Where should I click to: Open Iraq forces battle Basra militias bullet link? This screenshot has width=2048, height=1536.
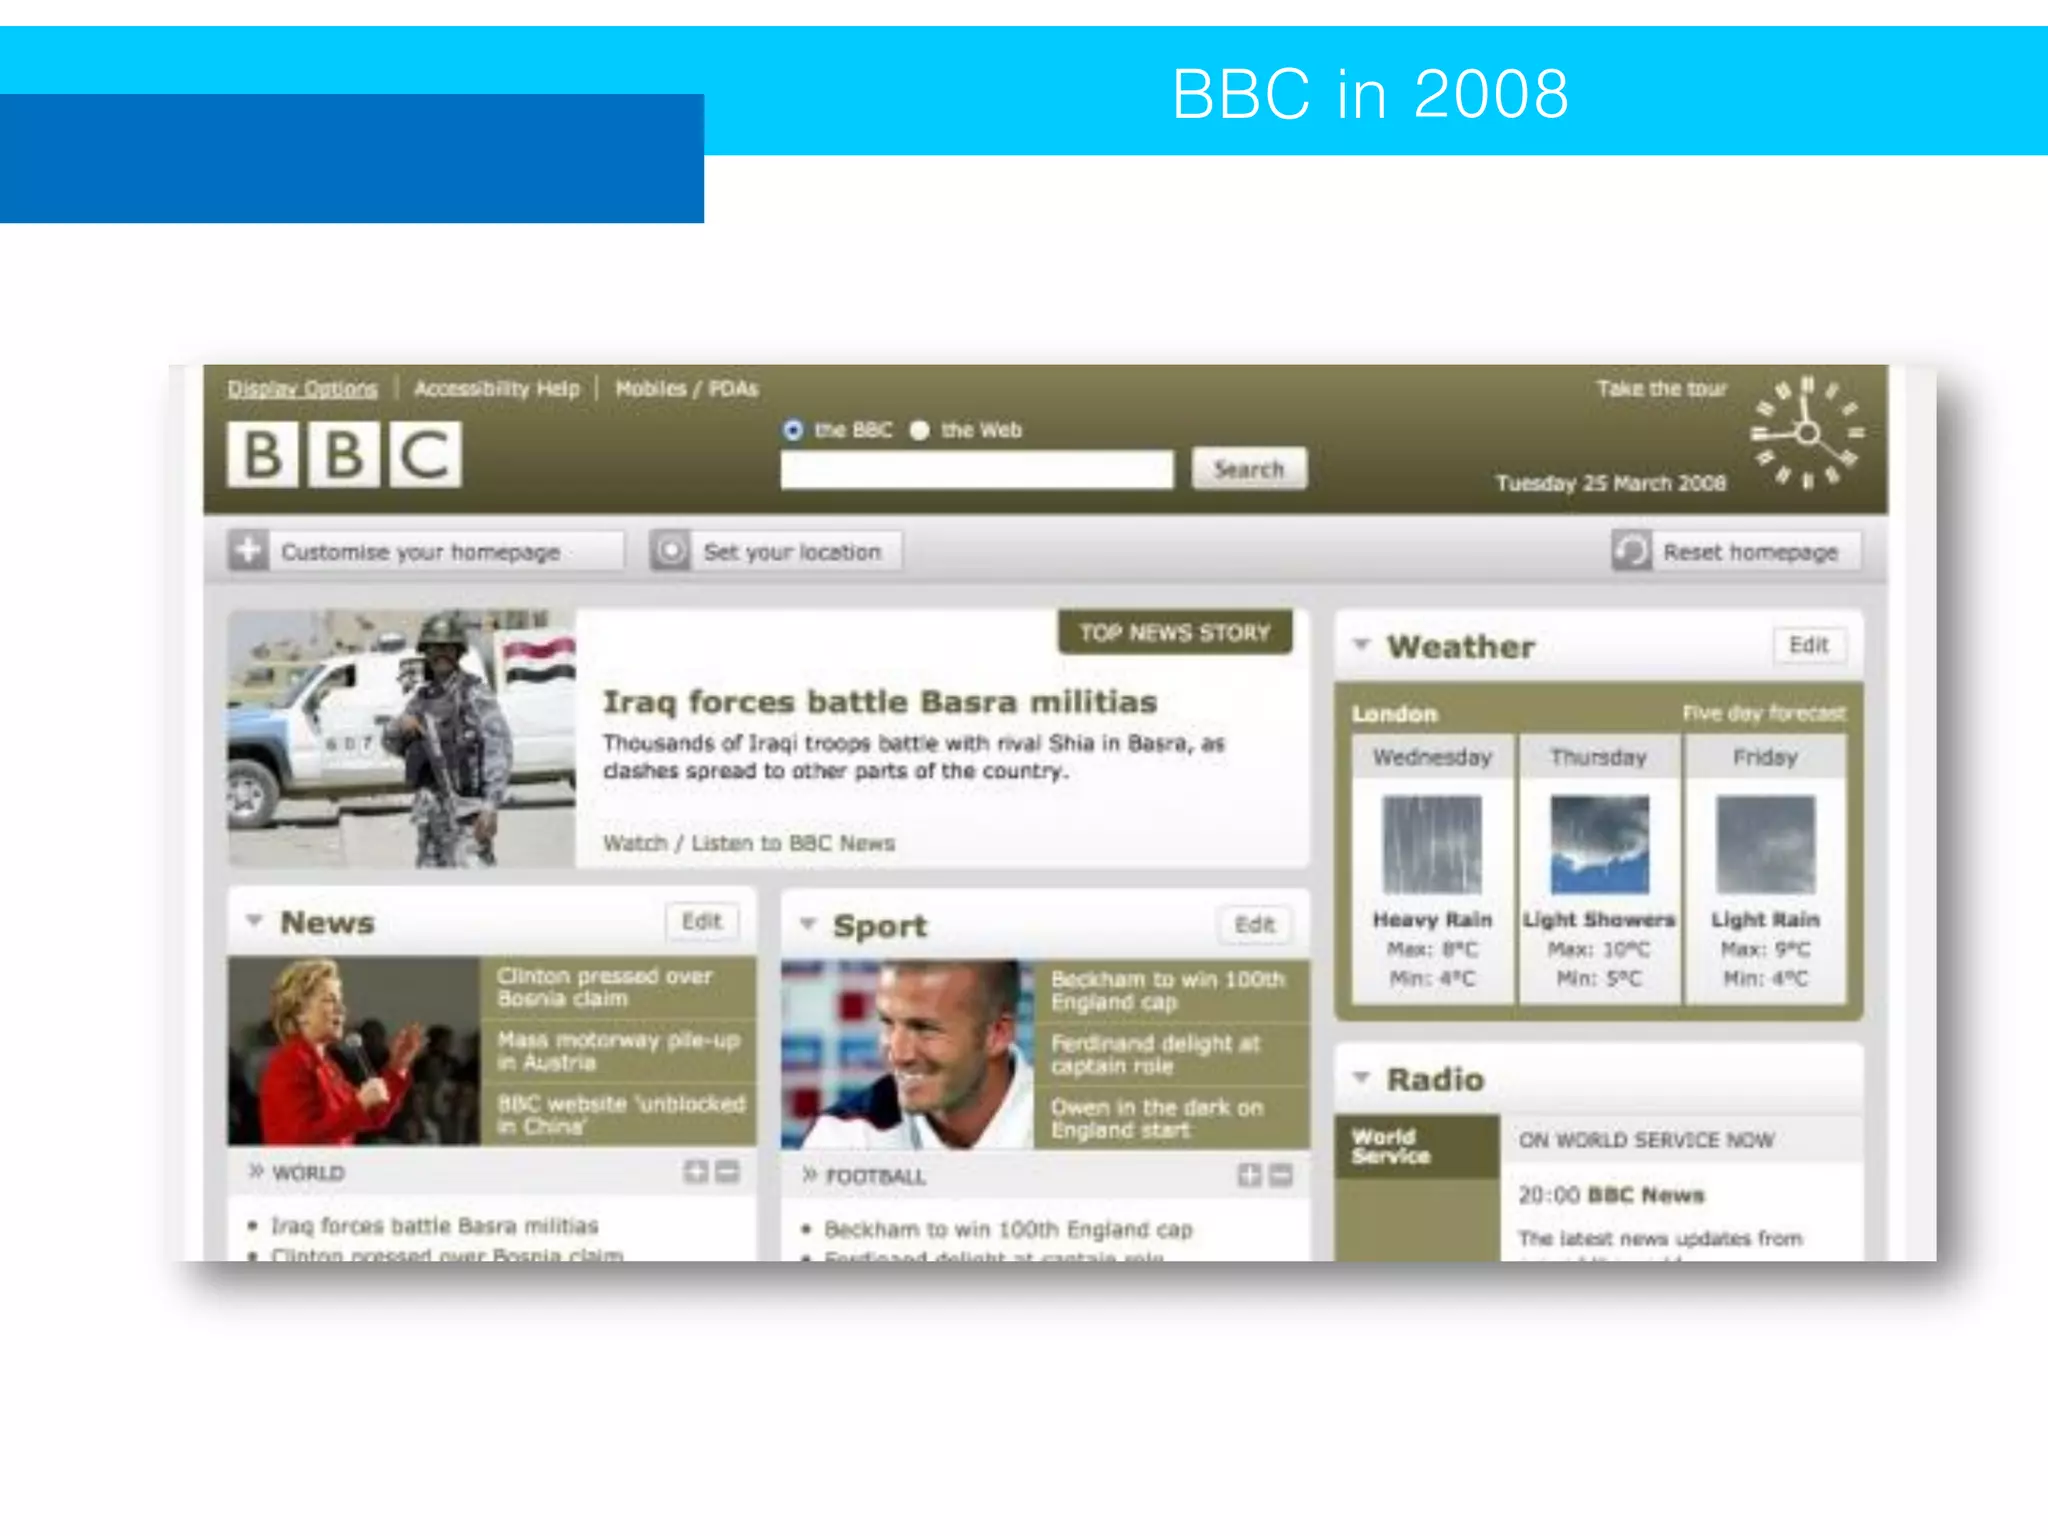[x=435, y=1225]
